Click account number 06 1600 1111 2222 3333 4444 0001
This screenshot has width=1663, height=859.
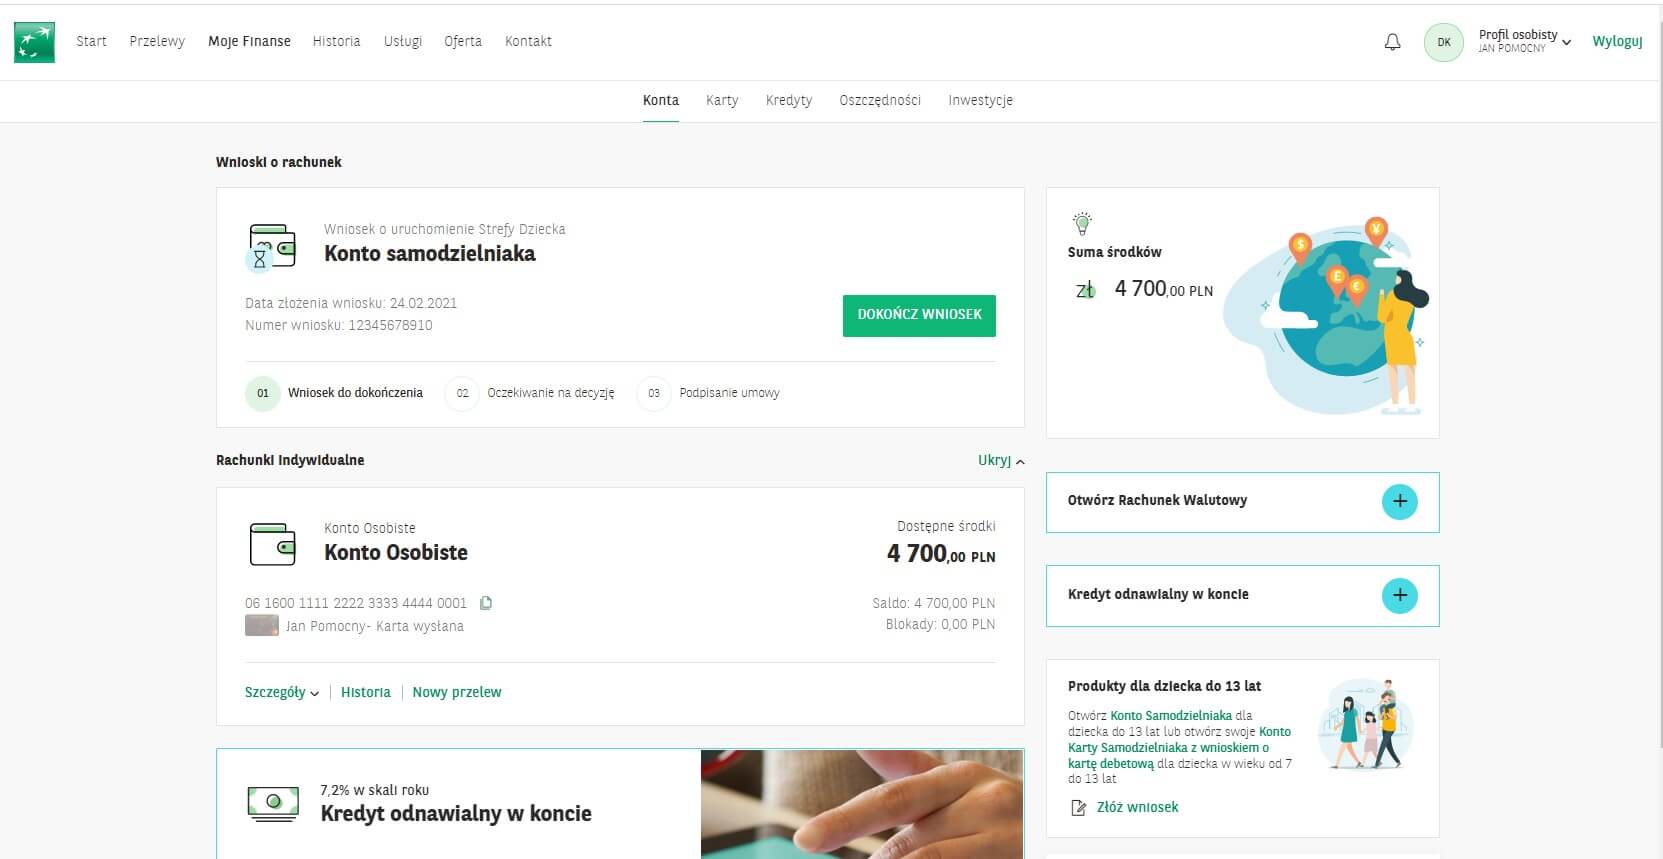pos(356,603)
